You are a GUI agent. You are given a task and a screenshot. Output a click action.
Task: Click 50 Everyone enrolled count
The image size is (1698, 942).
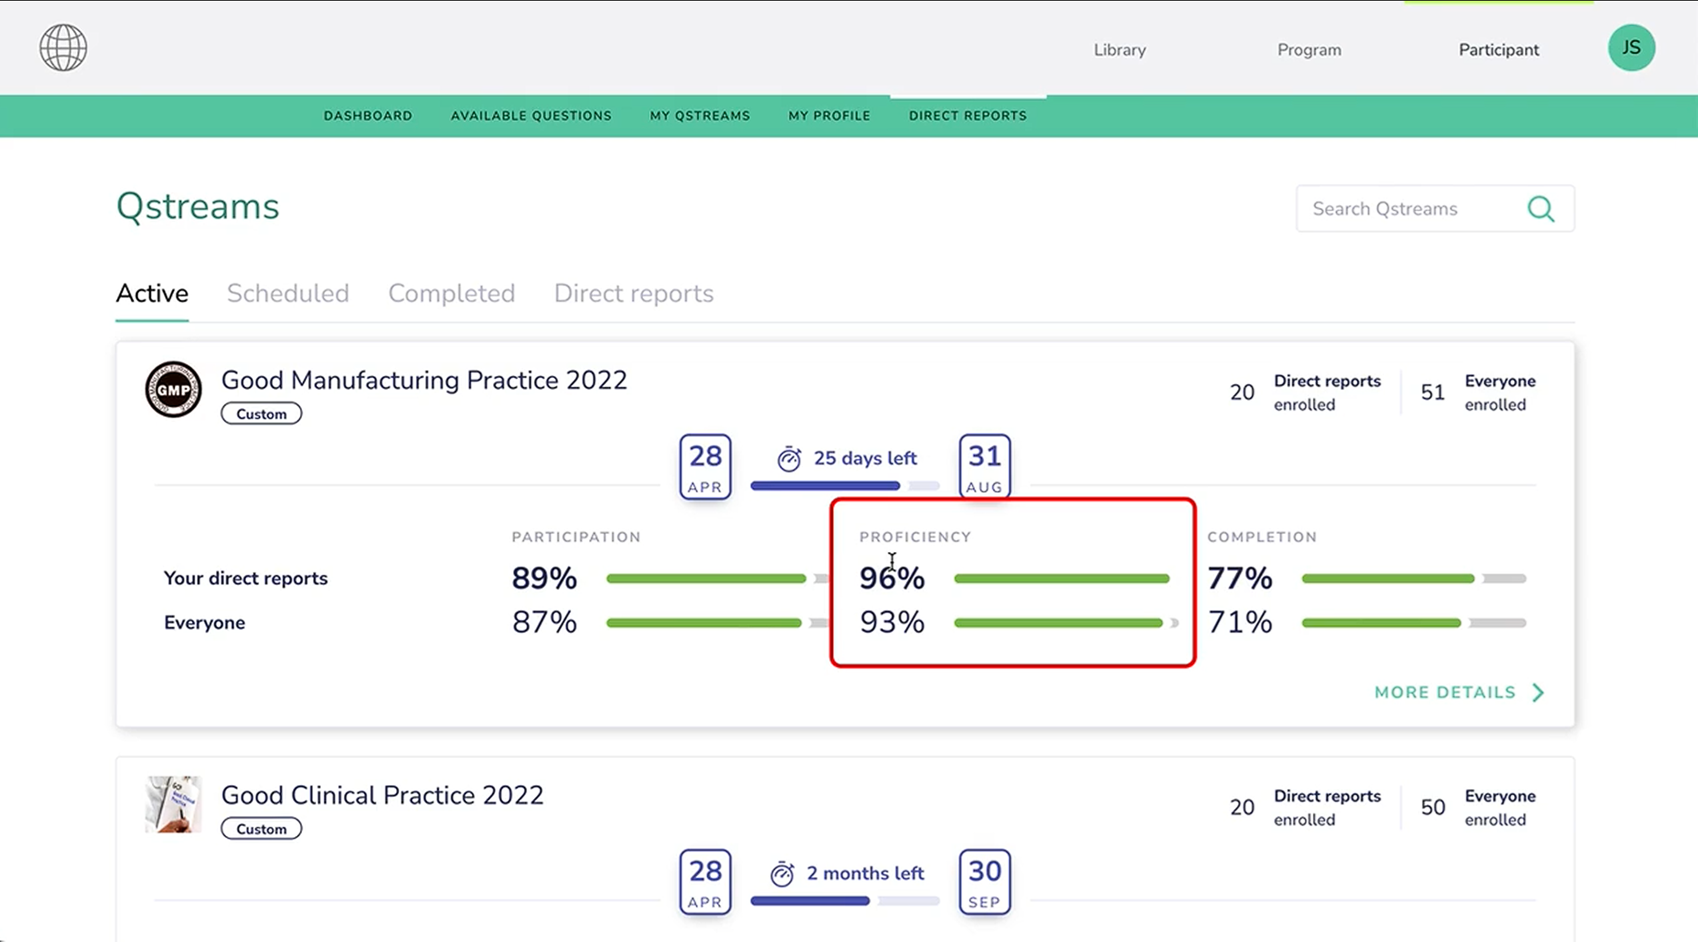[x=1478, y=807]
